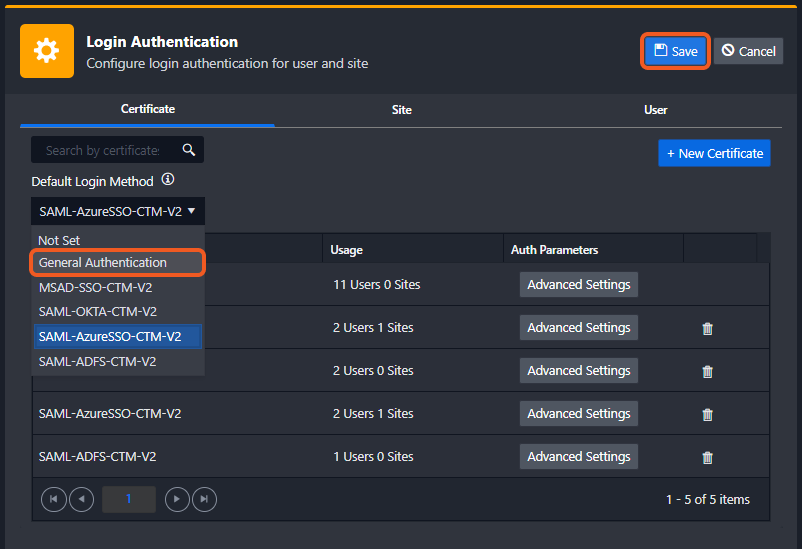Go to the previous page
Image resolution: width=802 pixels, height=549 pixels.
click(x=81, y=499)
